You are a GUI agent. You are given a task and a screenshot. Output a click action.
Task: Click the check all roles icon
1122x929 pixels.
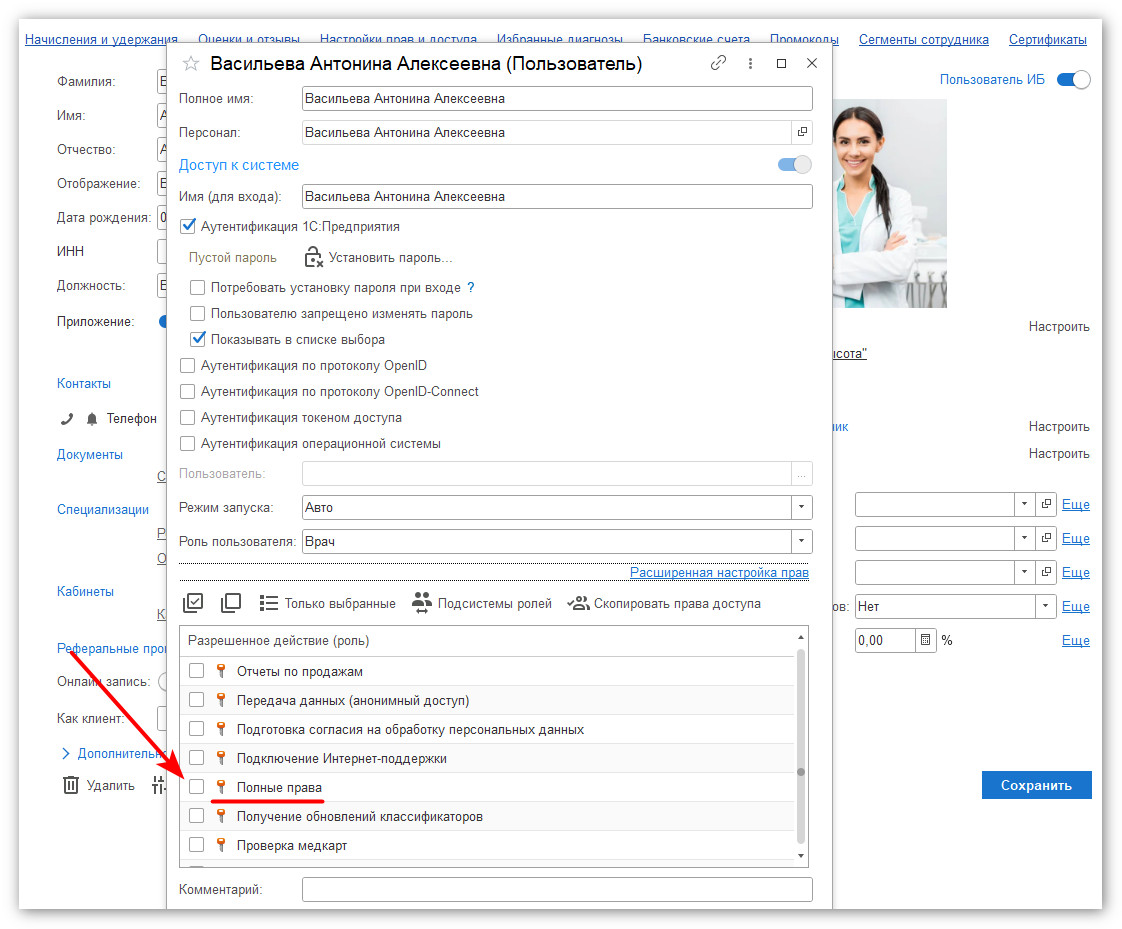point(193,603)
